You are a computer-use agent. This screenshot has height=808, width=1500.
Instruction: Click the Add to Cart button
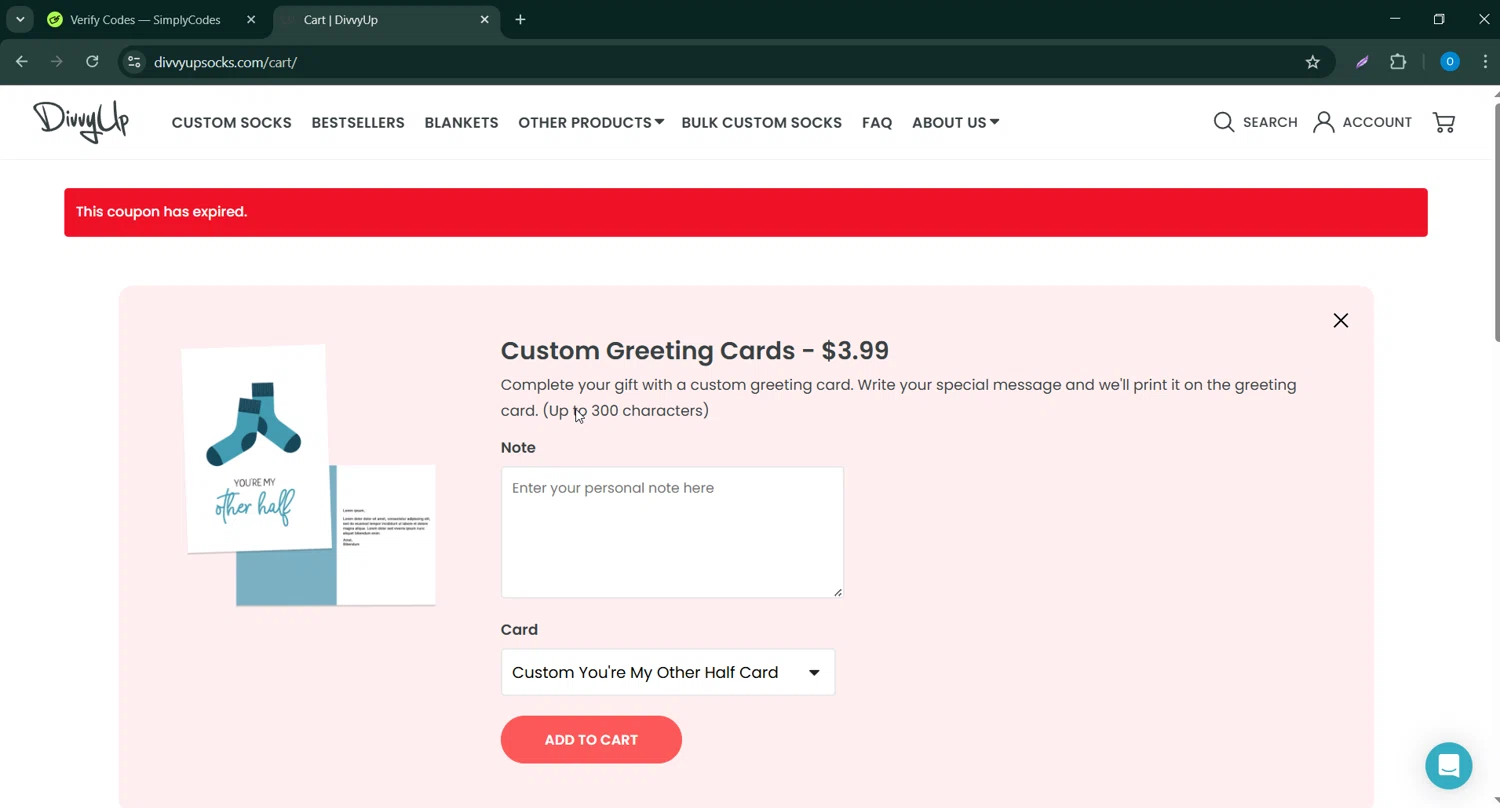click(591, 739)
